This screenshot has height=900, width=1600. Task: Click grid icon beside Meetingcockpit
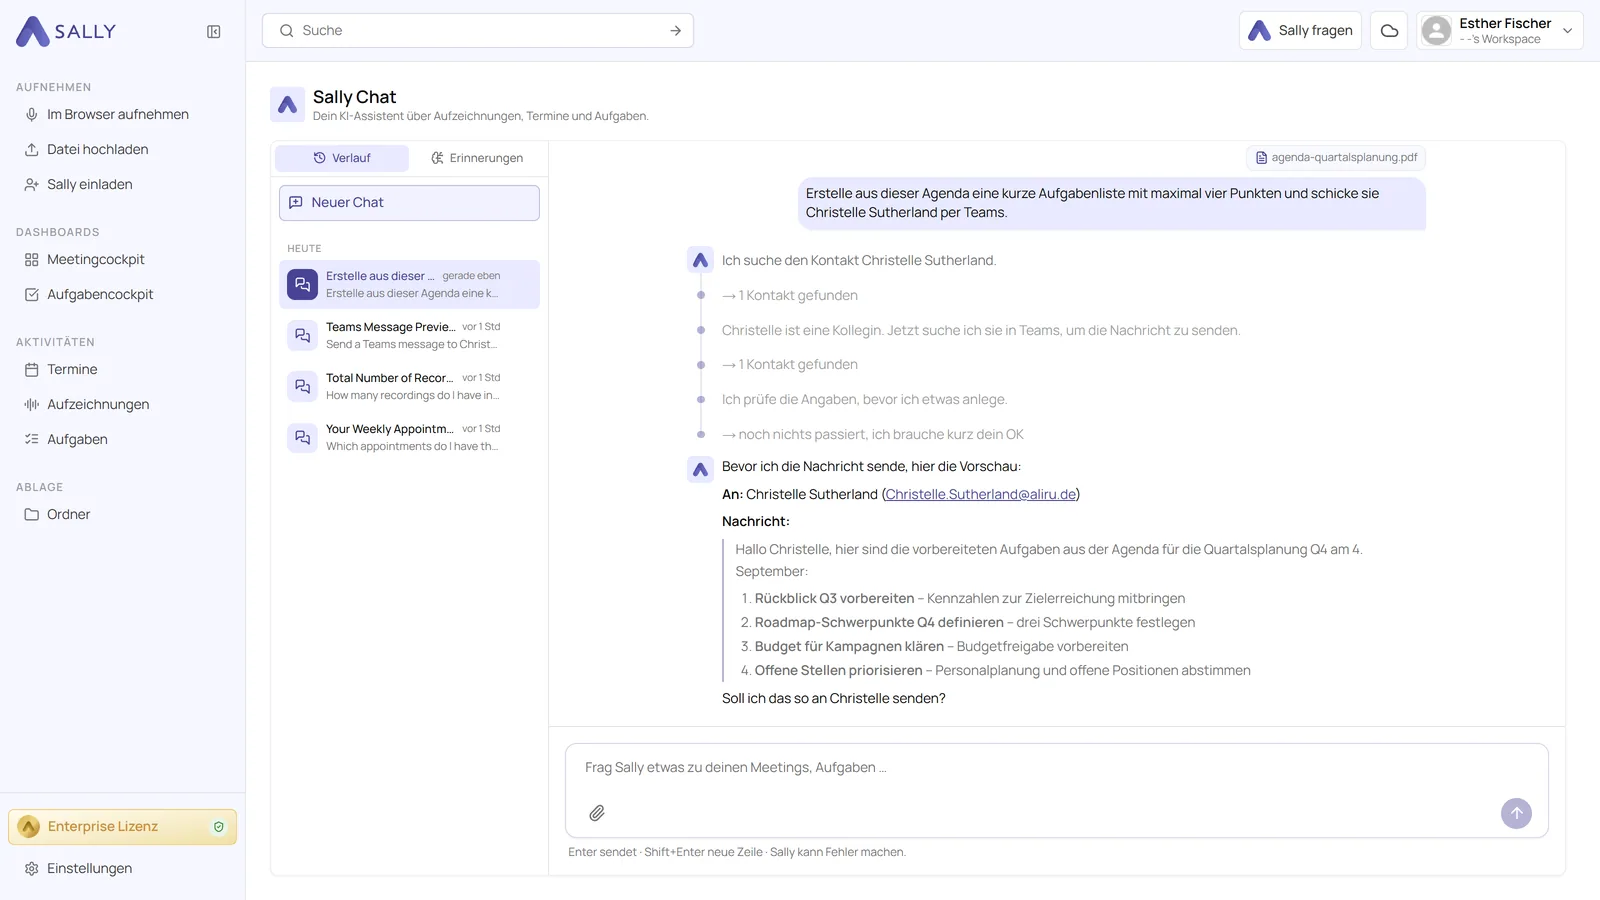pyautogui.click(x=32, y=260)
